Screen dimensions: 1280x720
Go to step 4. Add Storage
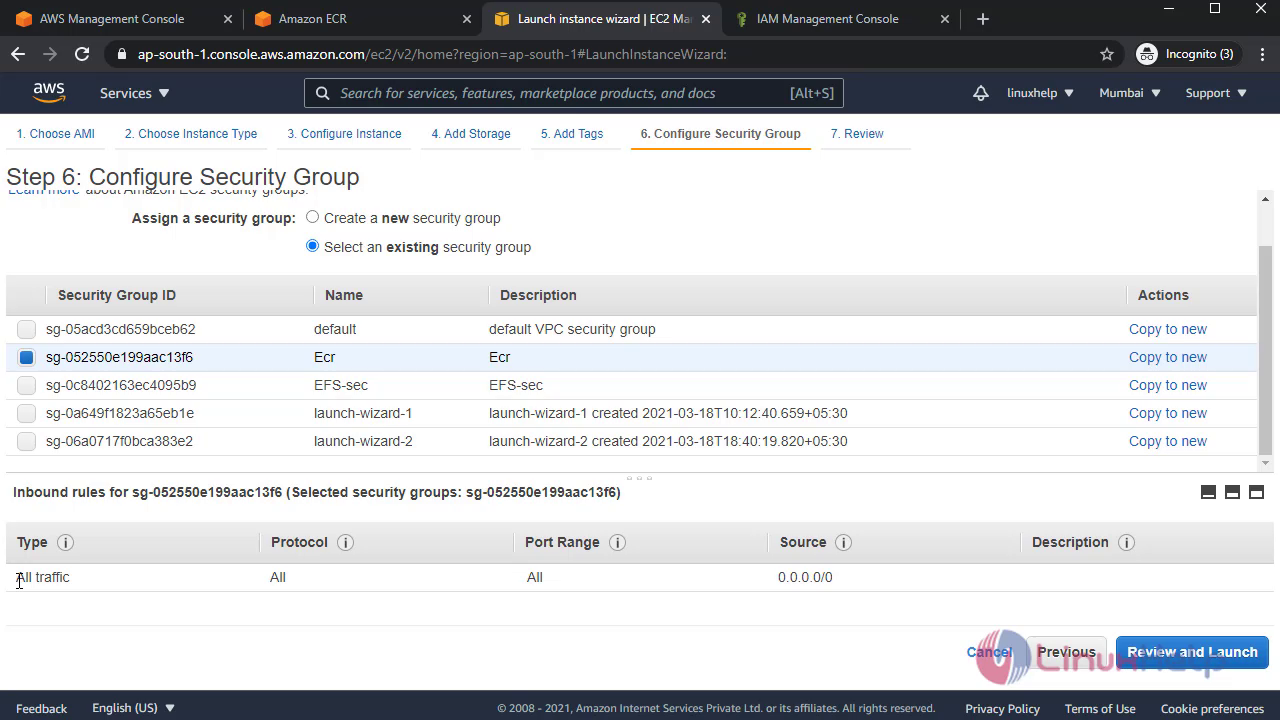(x=471, y=134)
